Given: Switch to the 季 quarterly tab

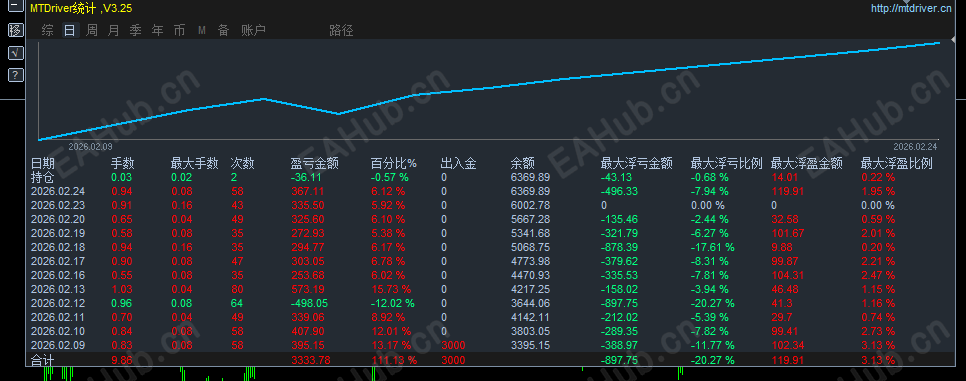Looking at the screenshot, I should [x=136, y=30].
